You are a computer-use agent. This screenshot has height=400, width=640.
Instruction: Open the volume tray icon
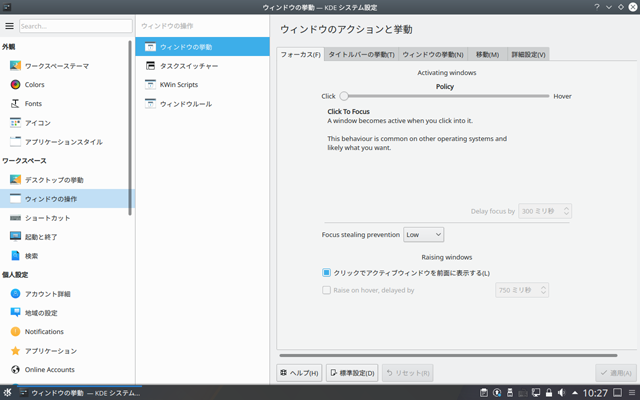[x=562, y=393]
